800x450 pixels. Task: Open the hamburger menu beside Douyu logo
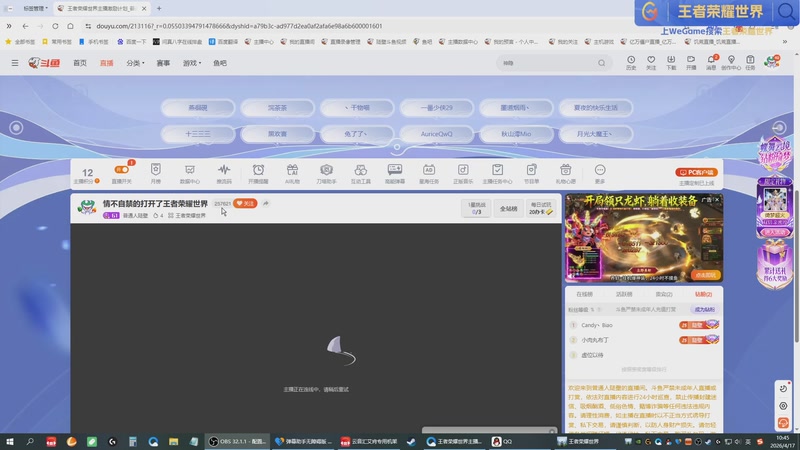pos(15,63)
